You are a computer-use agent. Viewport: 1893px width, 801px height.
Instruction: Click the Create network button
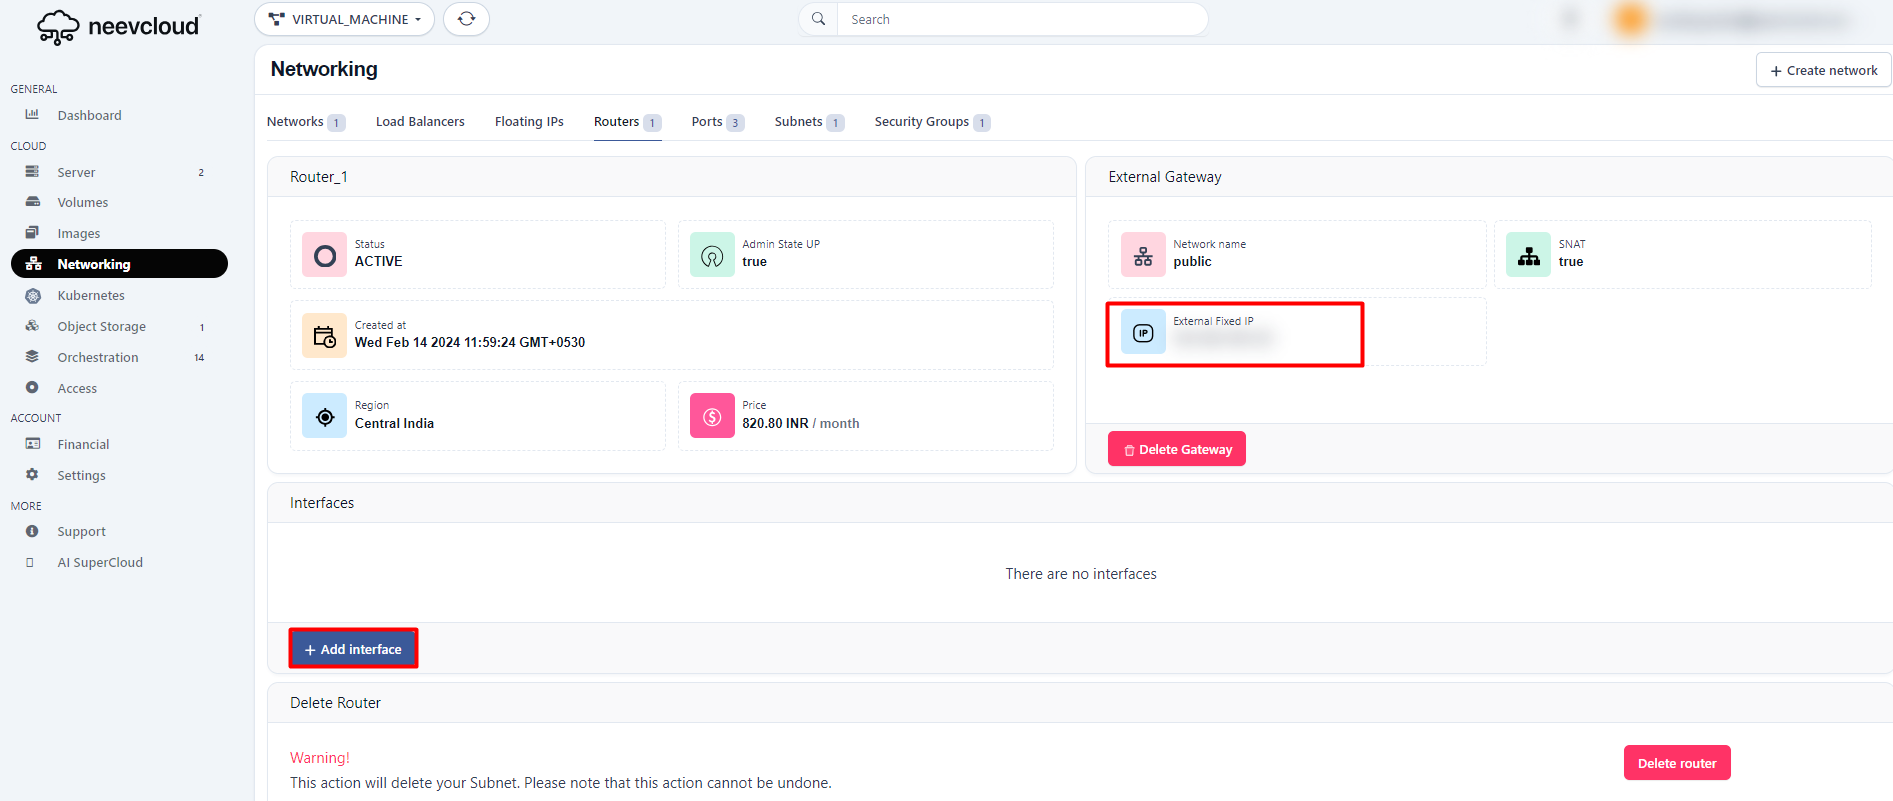point(1823,70)
